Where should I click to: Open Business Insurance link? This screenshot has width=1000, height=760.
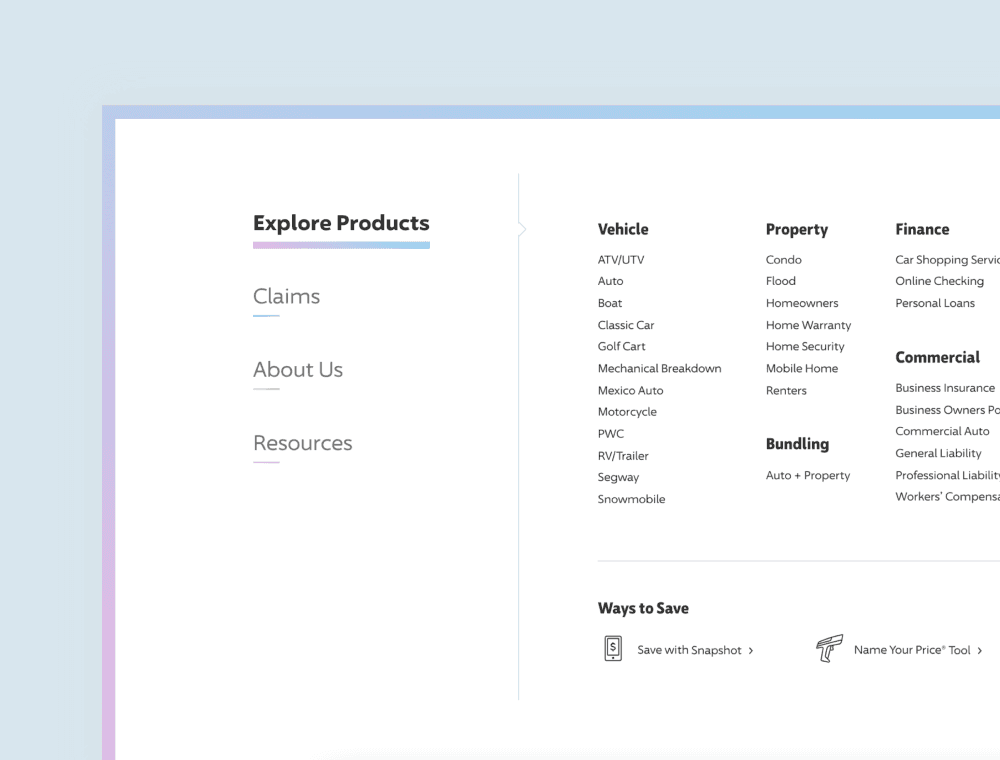point(945,388)
